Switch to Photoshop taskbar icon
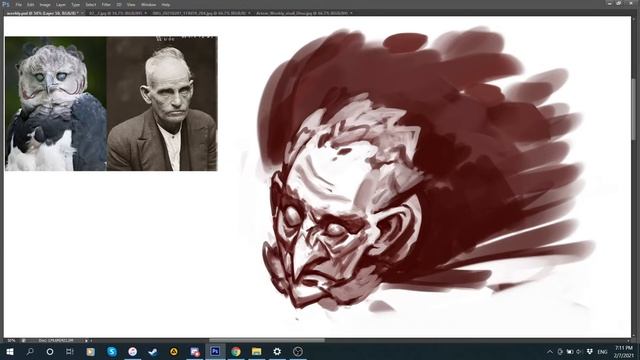The height and width of the screenshot is (360, 640). [x=215, y=351]
